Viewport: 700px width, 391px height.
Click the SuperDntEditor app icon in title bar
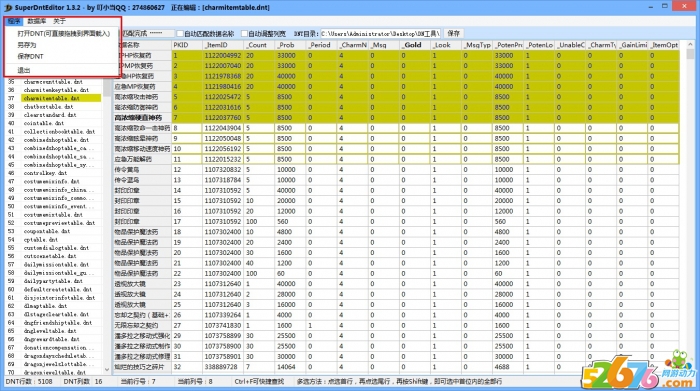tap(8, 8)
